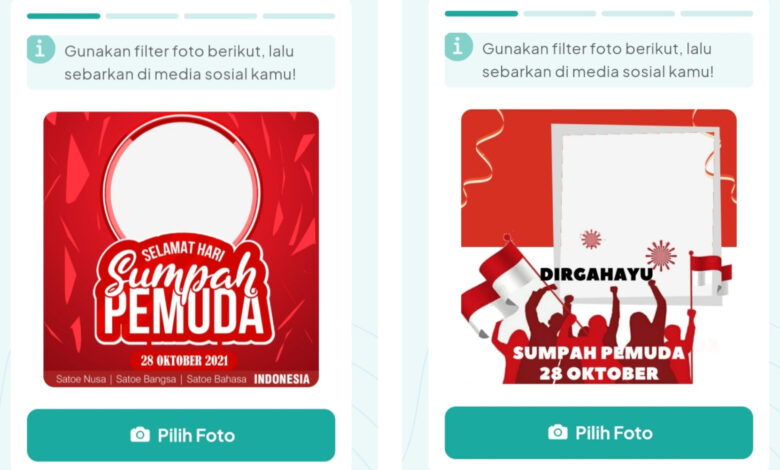Select the first progress step in right panel
Image resolution: width=780 pixels, height=470 pixels.
click(481, 13)
